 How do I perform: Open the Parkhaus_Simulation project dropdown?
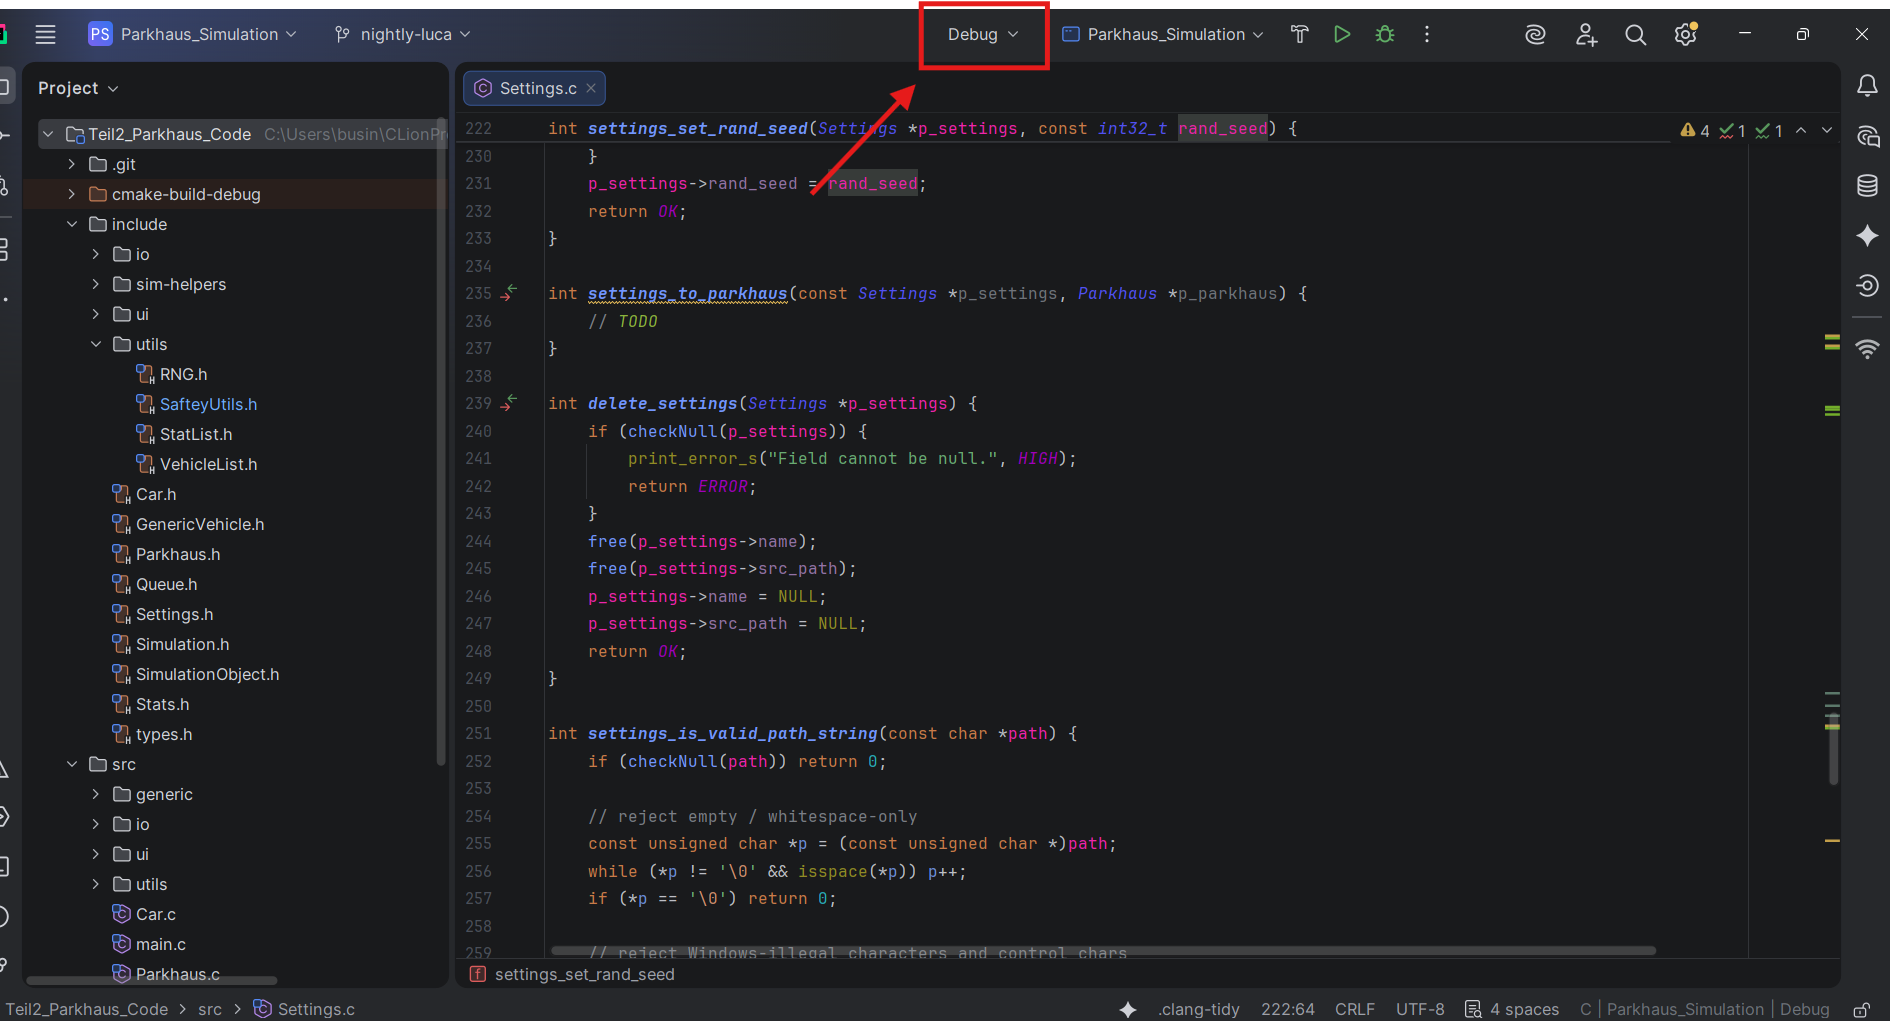coord(193,34)
